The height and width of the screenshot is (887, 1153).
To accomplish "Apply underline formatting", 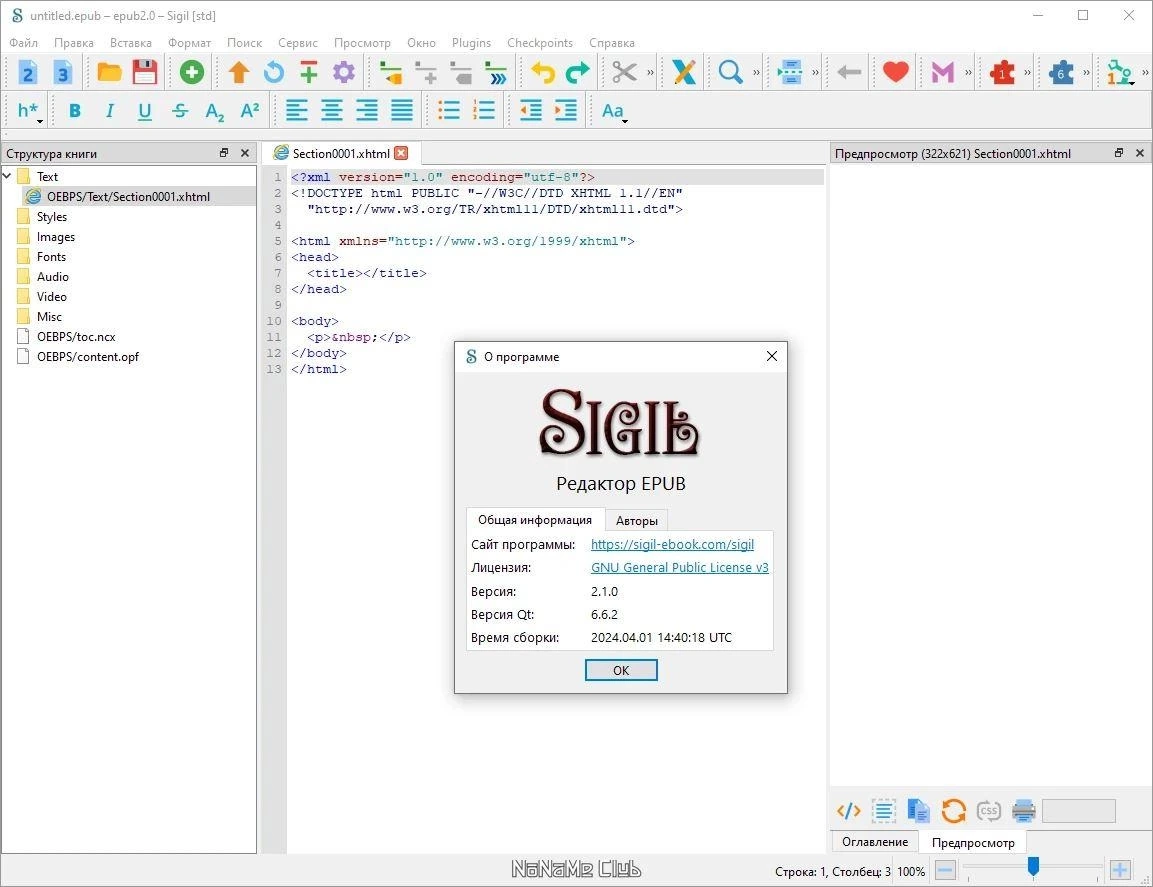I will click(x=145, y=110).
